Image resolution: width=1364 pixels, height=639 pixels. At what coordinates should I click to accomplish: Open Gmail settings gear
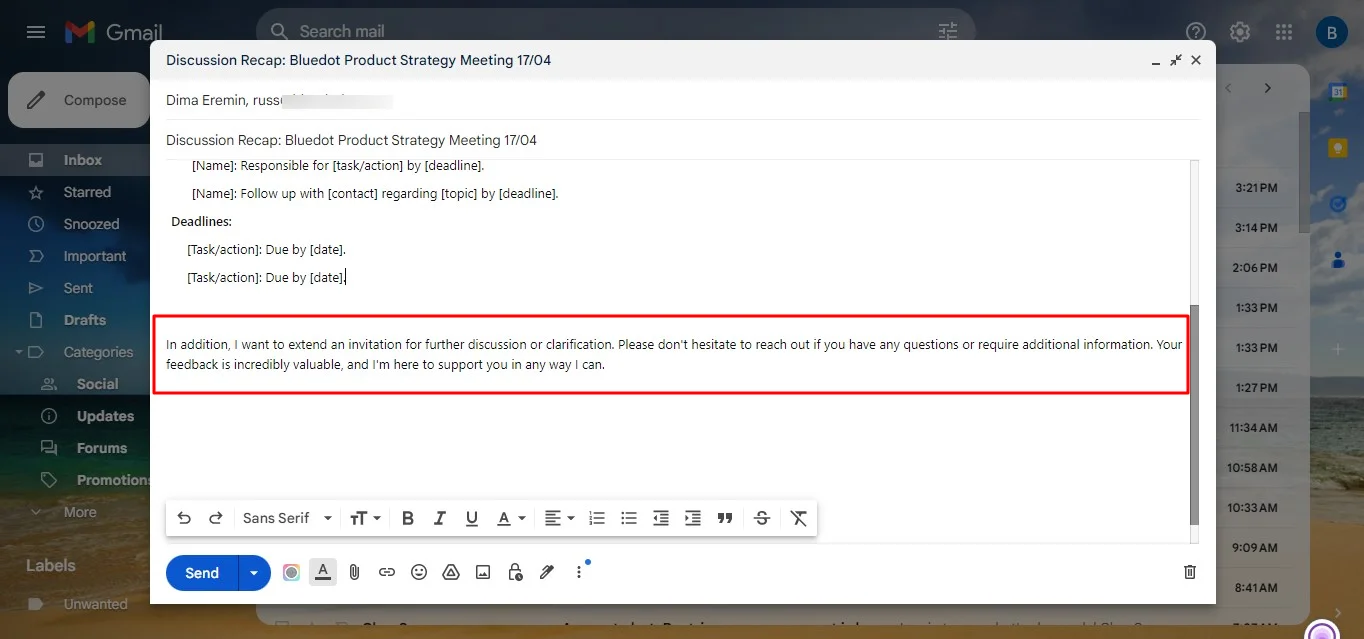[x=1239, y=31]
